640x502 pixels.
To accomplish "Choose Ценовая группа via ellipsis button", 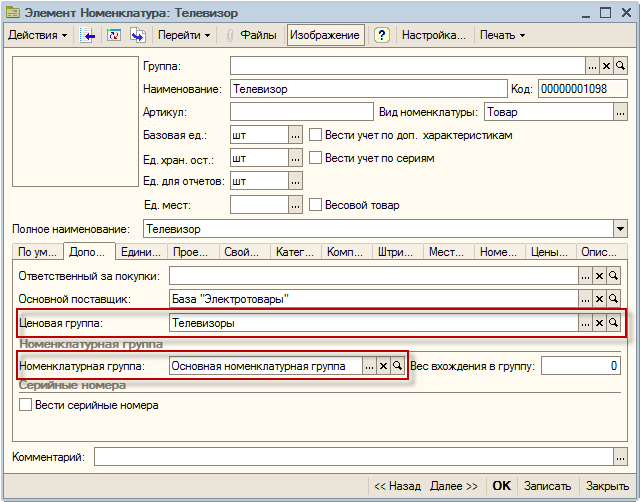I will tap(585, 323).
